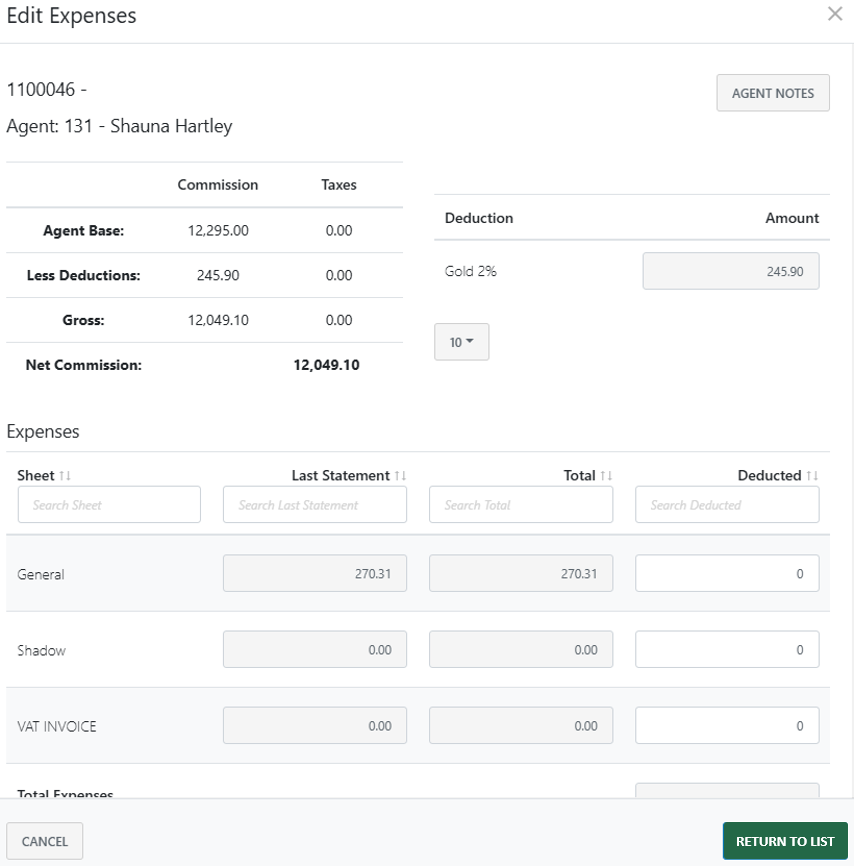This screenshot has width=854, height=866.
Task: Select the Deducted input for Shadow
Action: [x=726, y=649]
